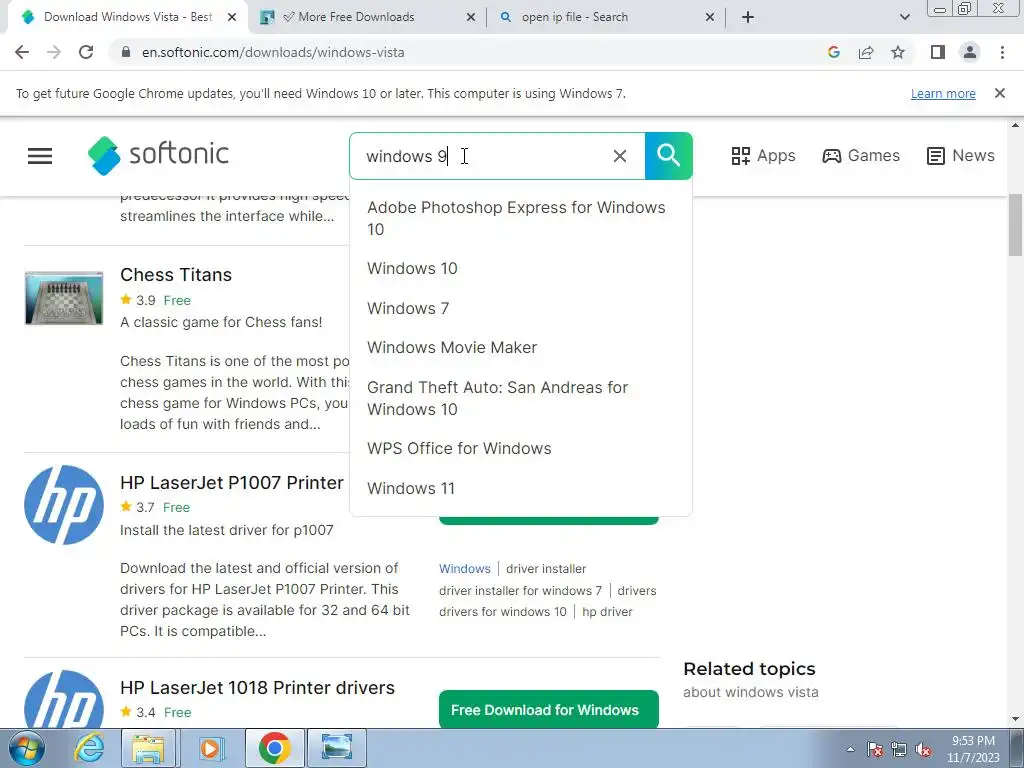Open the Softonic hamburger menu
The width and height of the screenshot is (1024, 768).
coord(40,156)
